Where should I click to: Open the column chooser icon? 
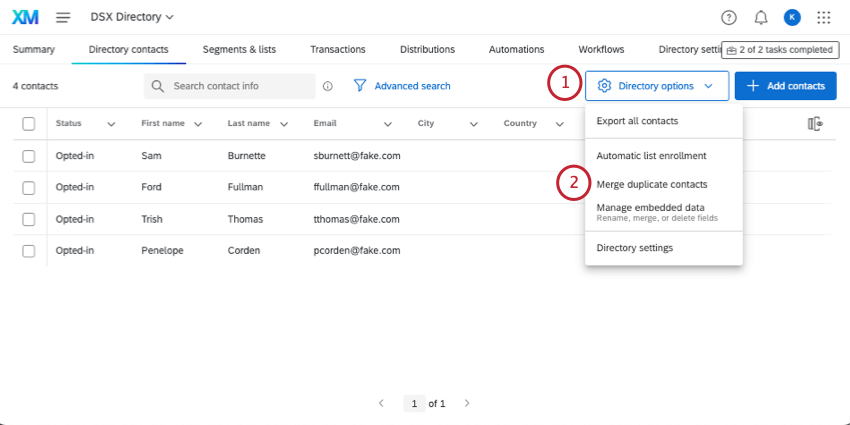pos(815,123)
